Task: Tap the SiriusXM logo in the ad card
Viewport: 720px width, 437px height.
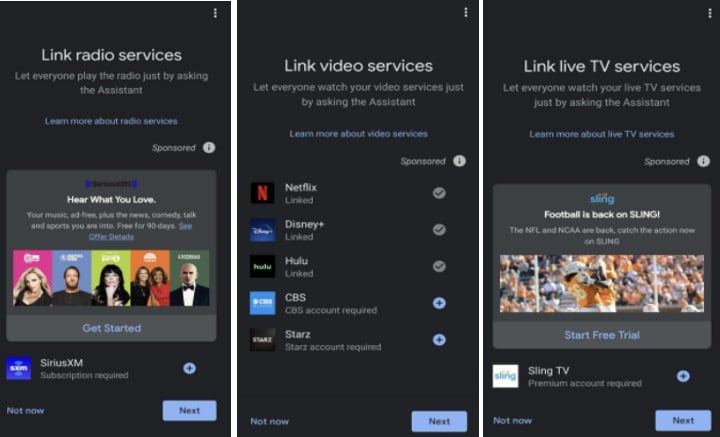Action: 111,184
